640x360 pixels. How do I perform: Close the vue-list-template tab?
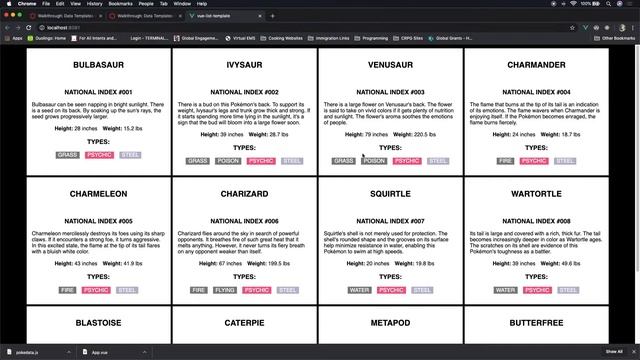click(x=260, y=16)
